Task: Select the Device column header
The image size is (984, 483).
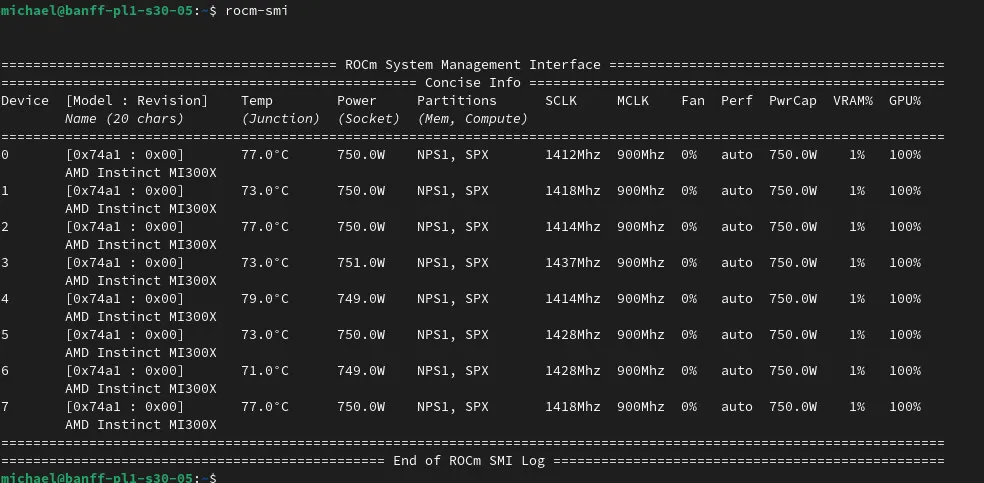Action: point(25,100)
